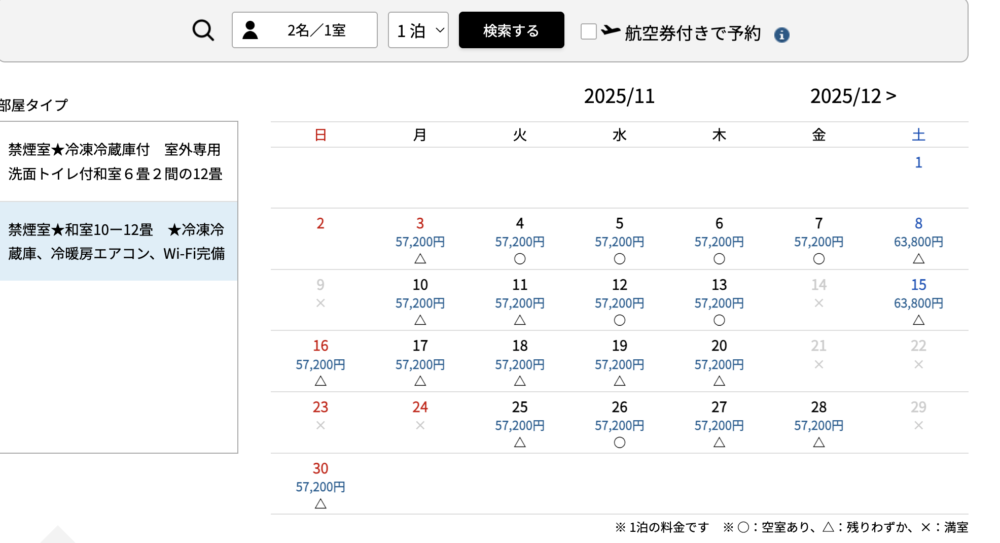Select the 和室10ー12畳 room type
The image size is (1000, 543).
pyautogui.click(x=116, y=241)
